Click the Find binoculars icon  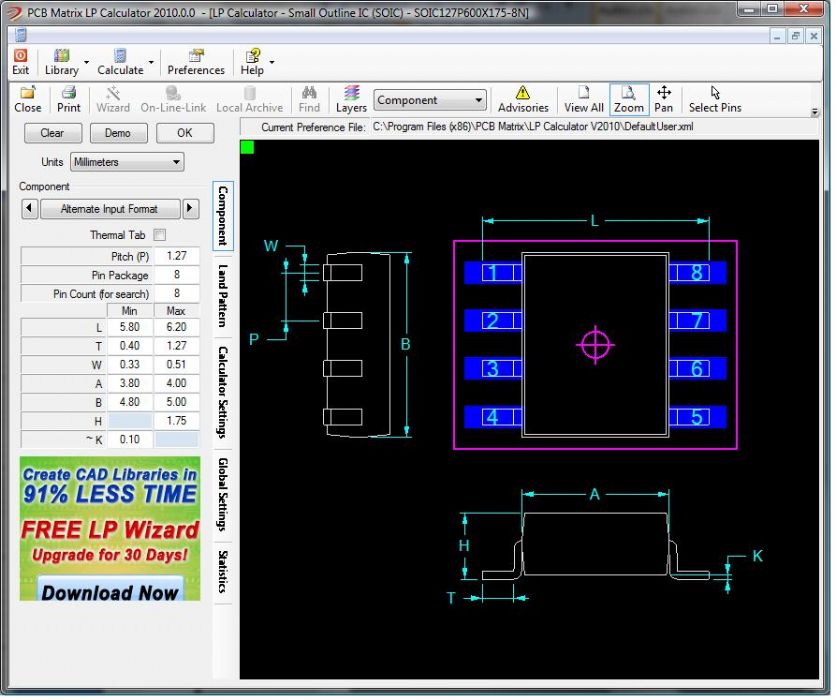tap(309, 93)
